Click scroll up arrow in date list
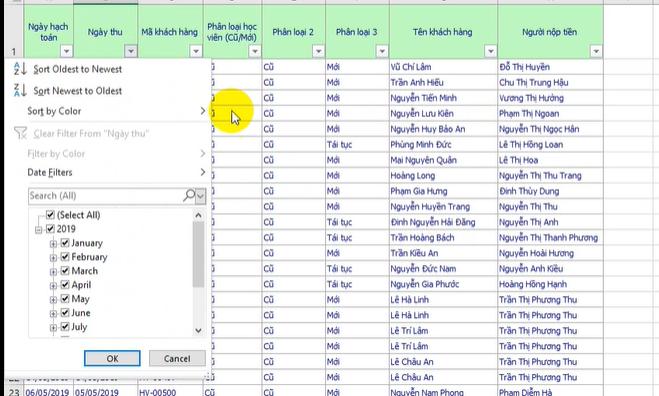659x396 pixels. pos(198,215)
